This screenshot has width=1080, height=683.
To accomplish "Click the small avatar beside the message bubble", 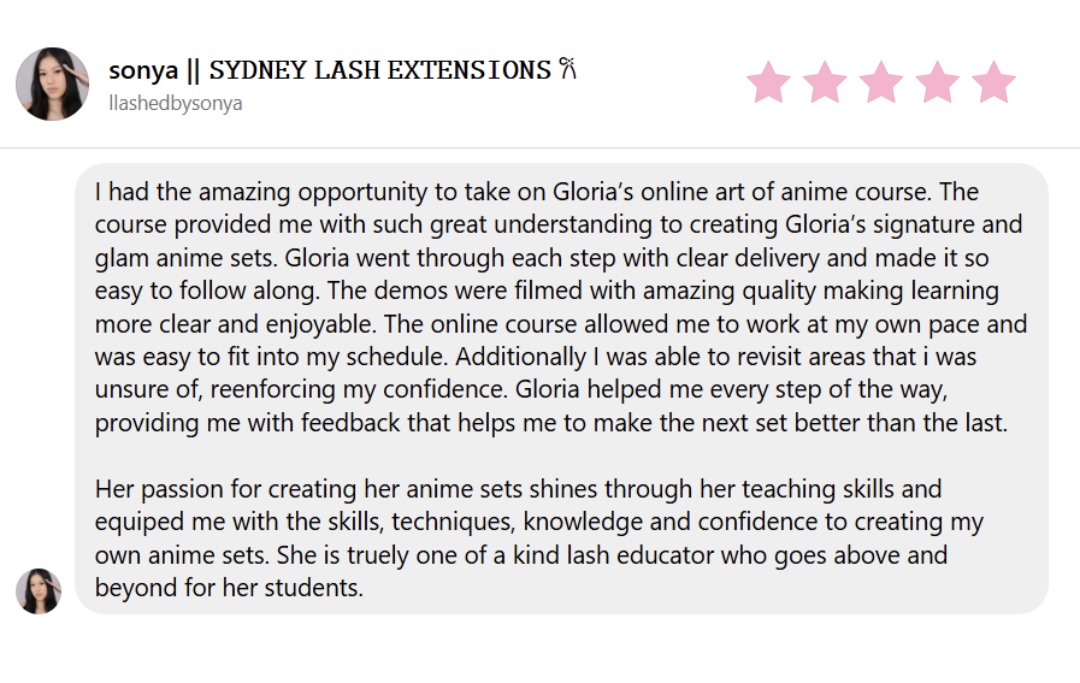I will (x=38, y=590).
